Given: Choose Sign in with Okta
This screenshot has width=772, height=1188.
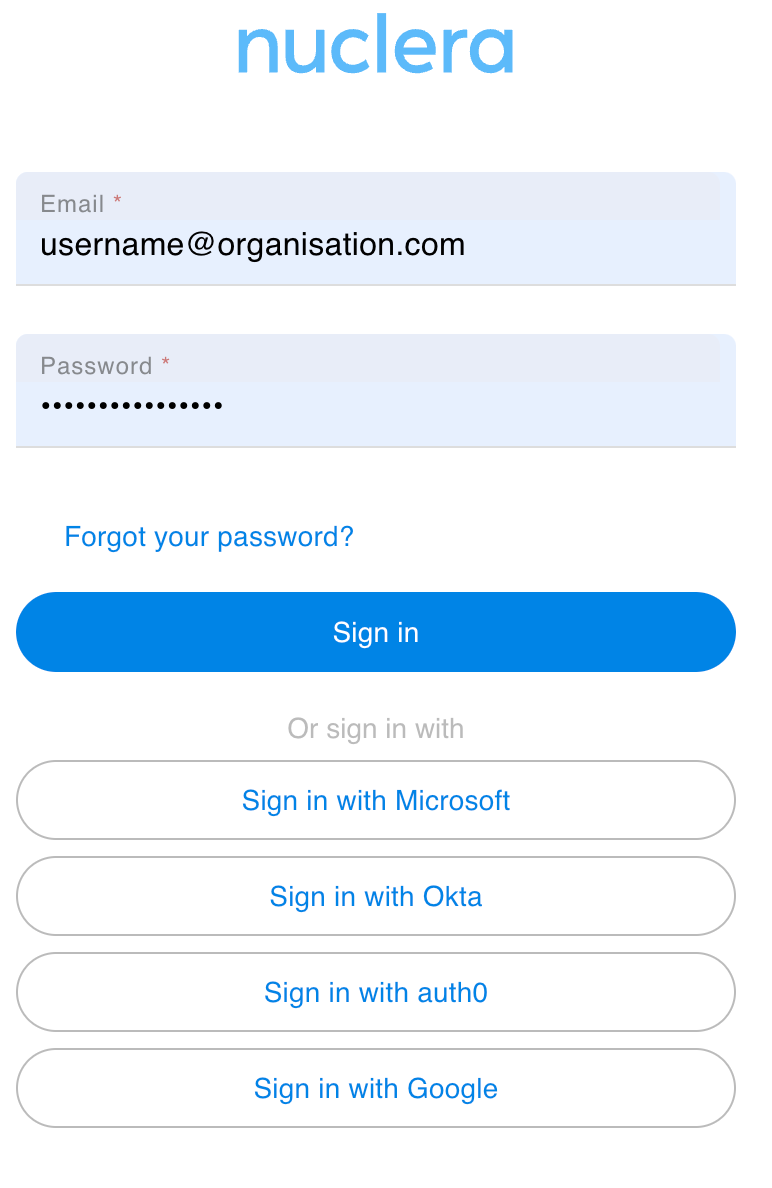Looking at the screenshot, I should pos(375,896).
